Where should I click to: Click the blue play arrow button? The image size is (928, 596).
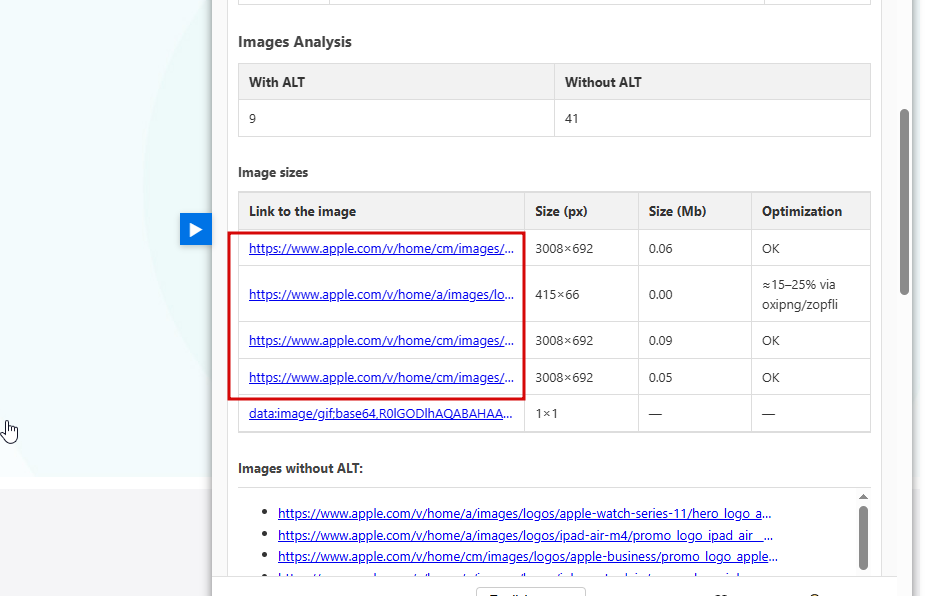(x=196, y=229)
